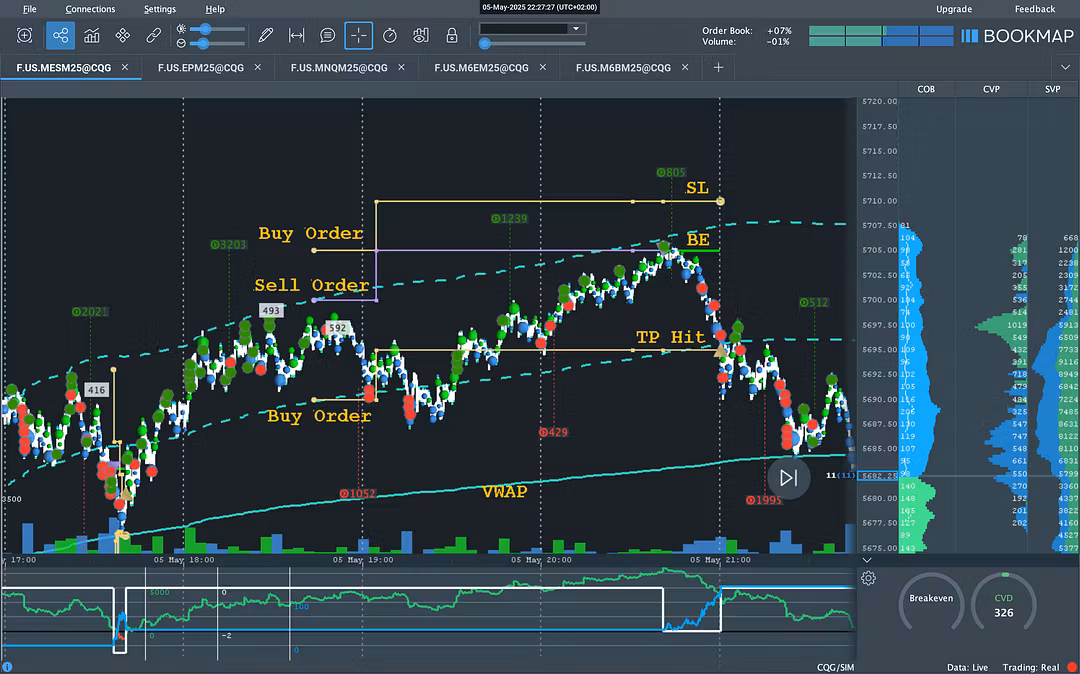Click the chain link icon in toolbar

pos(154,36)
